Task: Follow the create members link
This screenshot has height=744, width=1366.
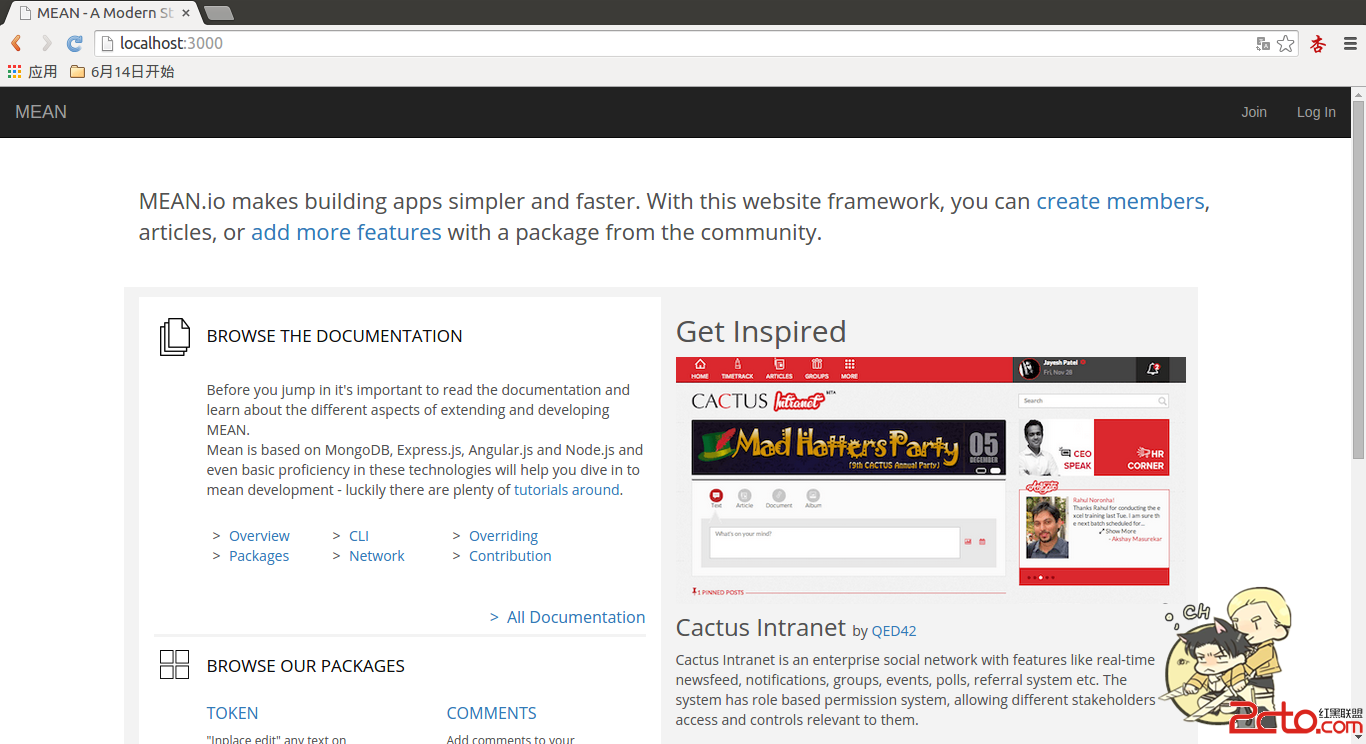Action: (x=1120, y=201)
